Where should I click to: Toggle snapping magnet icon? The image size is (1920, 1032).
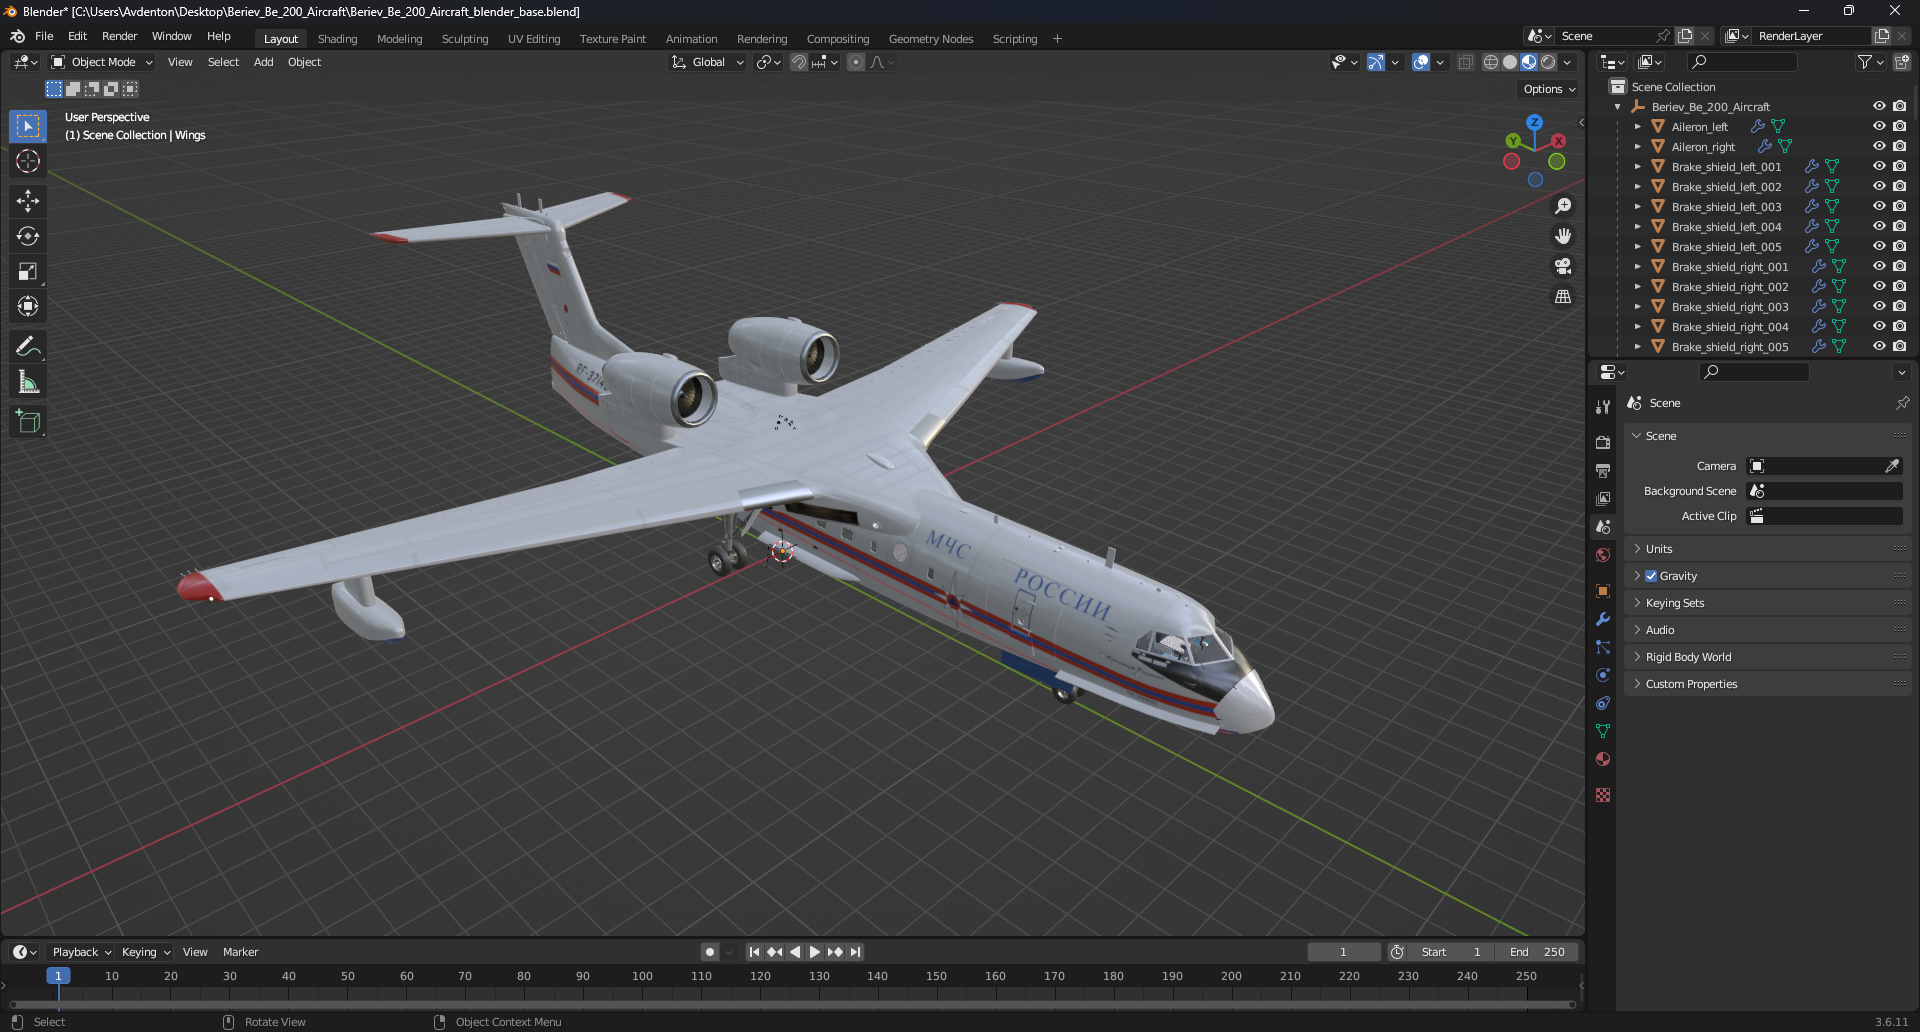pos(799,62)
